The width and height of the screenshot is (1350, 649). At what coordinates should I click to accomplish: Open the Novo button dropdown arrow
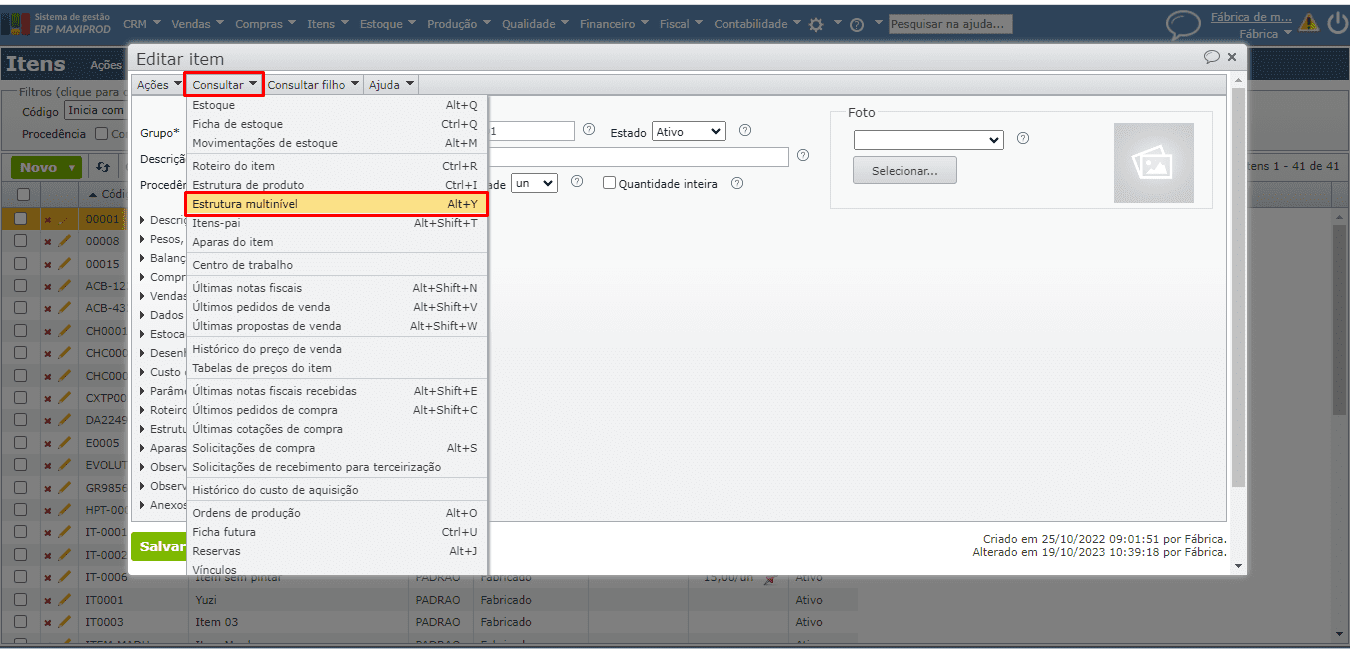[x=74, y=168]
